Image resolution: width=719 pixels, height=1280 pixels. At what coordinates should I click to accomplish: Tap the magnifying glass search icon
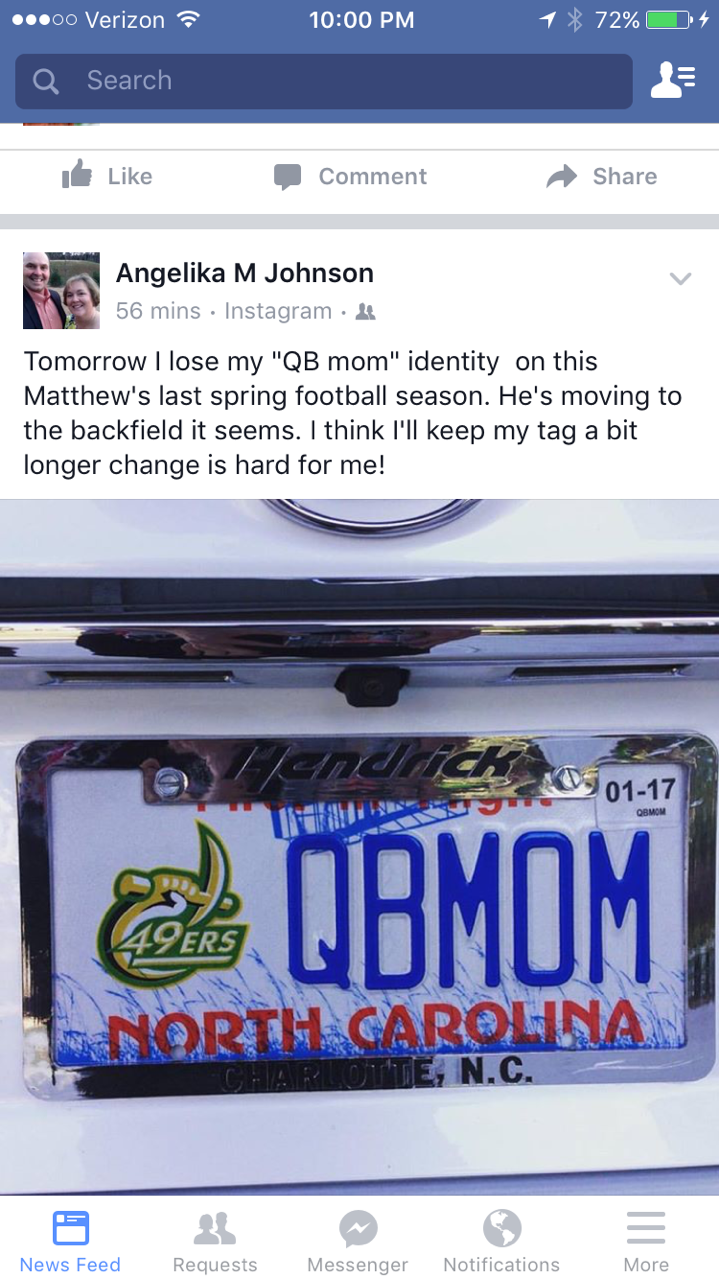[x=46, y=81]
